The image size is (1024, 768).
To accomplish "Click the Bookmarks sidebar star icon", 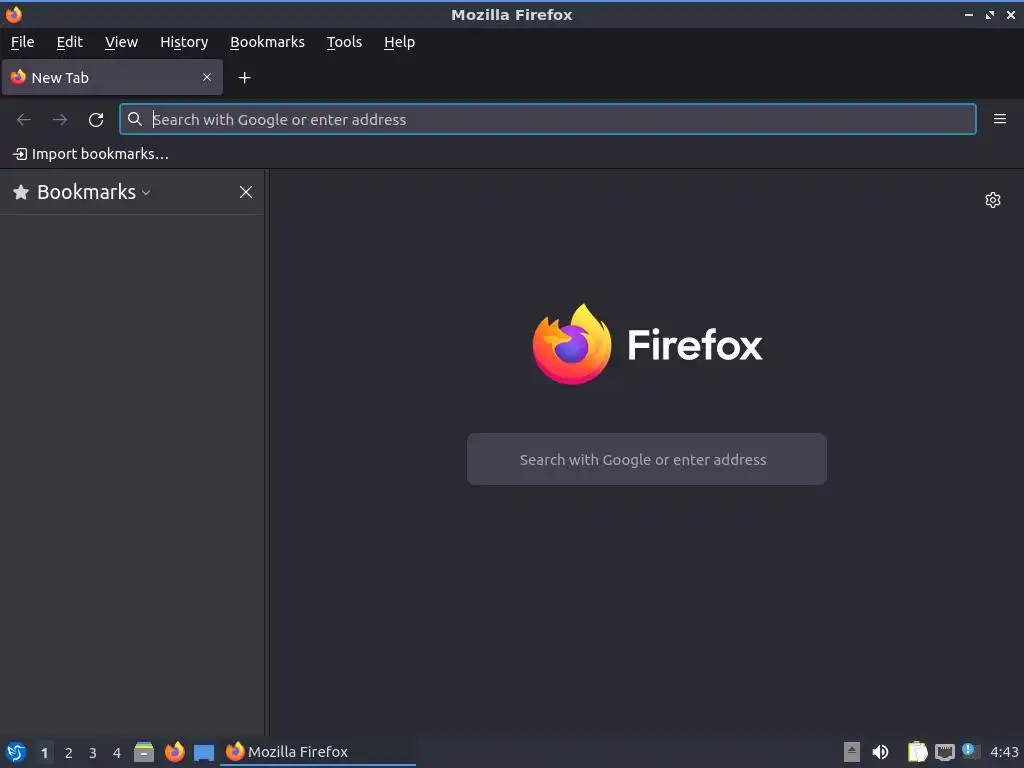I will pos(21,192).
